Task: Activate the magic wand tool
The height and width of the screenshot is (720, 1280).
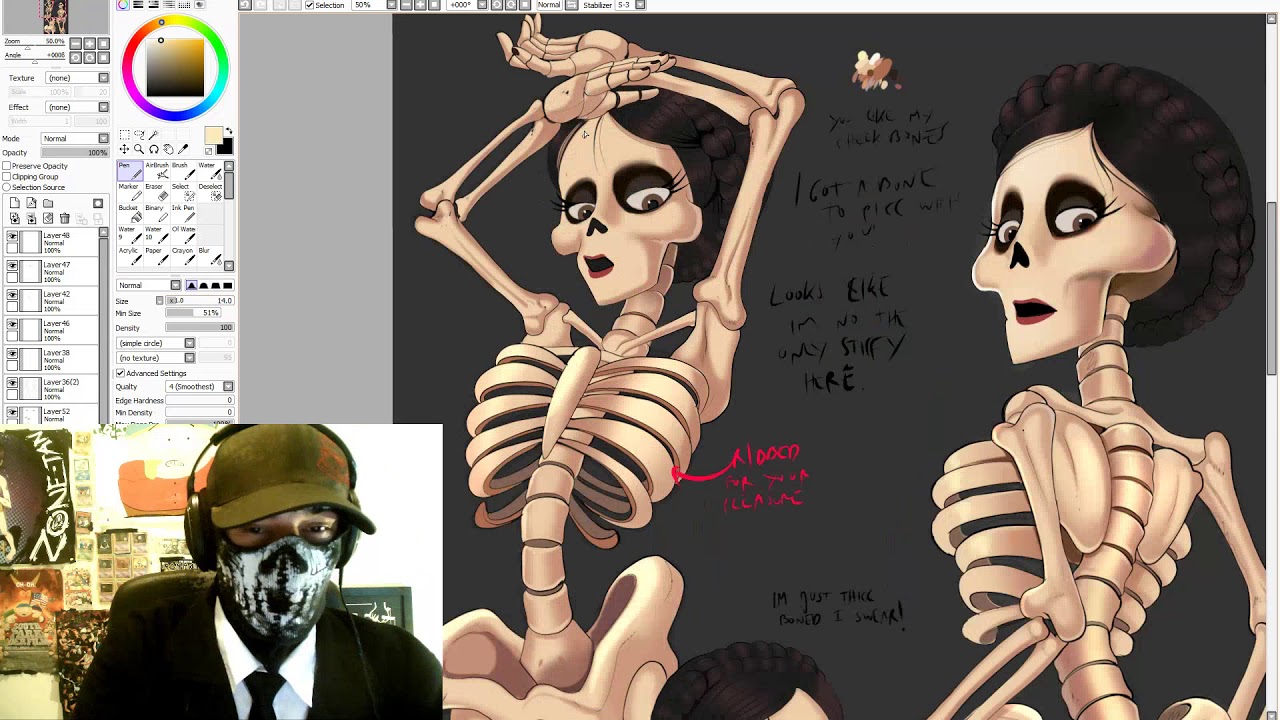Action: [153, 134]
